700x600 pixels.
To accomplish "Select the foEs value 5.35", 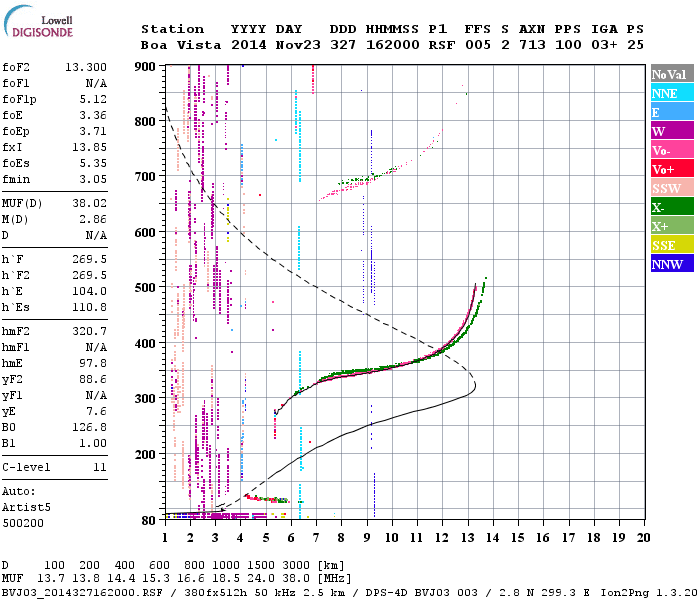I will (93, 163).
